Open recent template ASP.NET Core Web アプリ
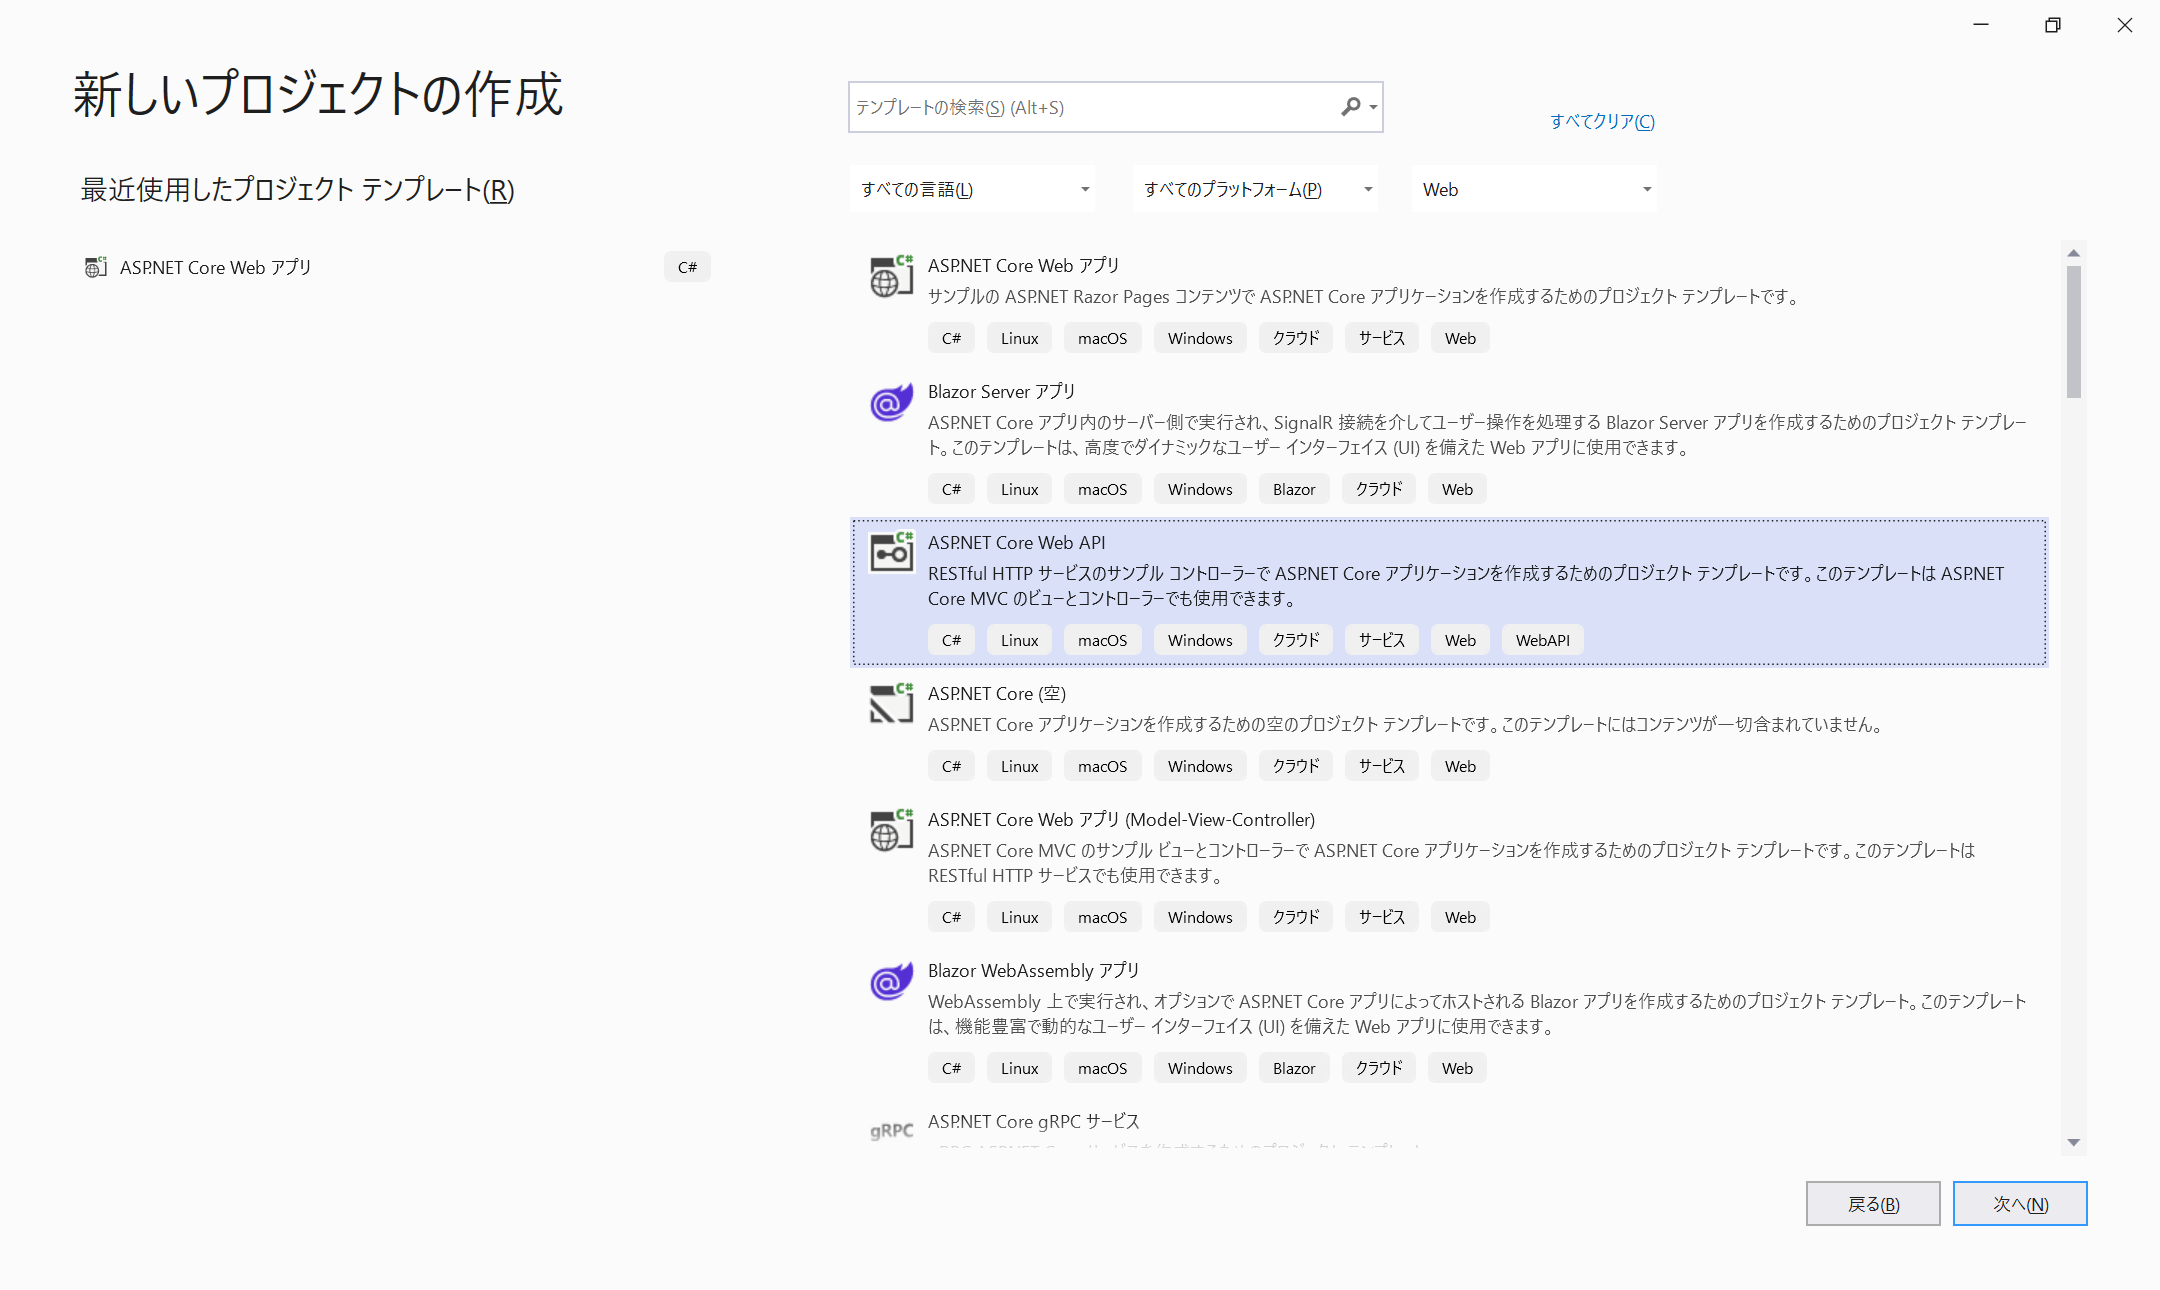The width and height of the screenshot is (2160, 1290). coord(397,267)
